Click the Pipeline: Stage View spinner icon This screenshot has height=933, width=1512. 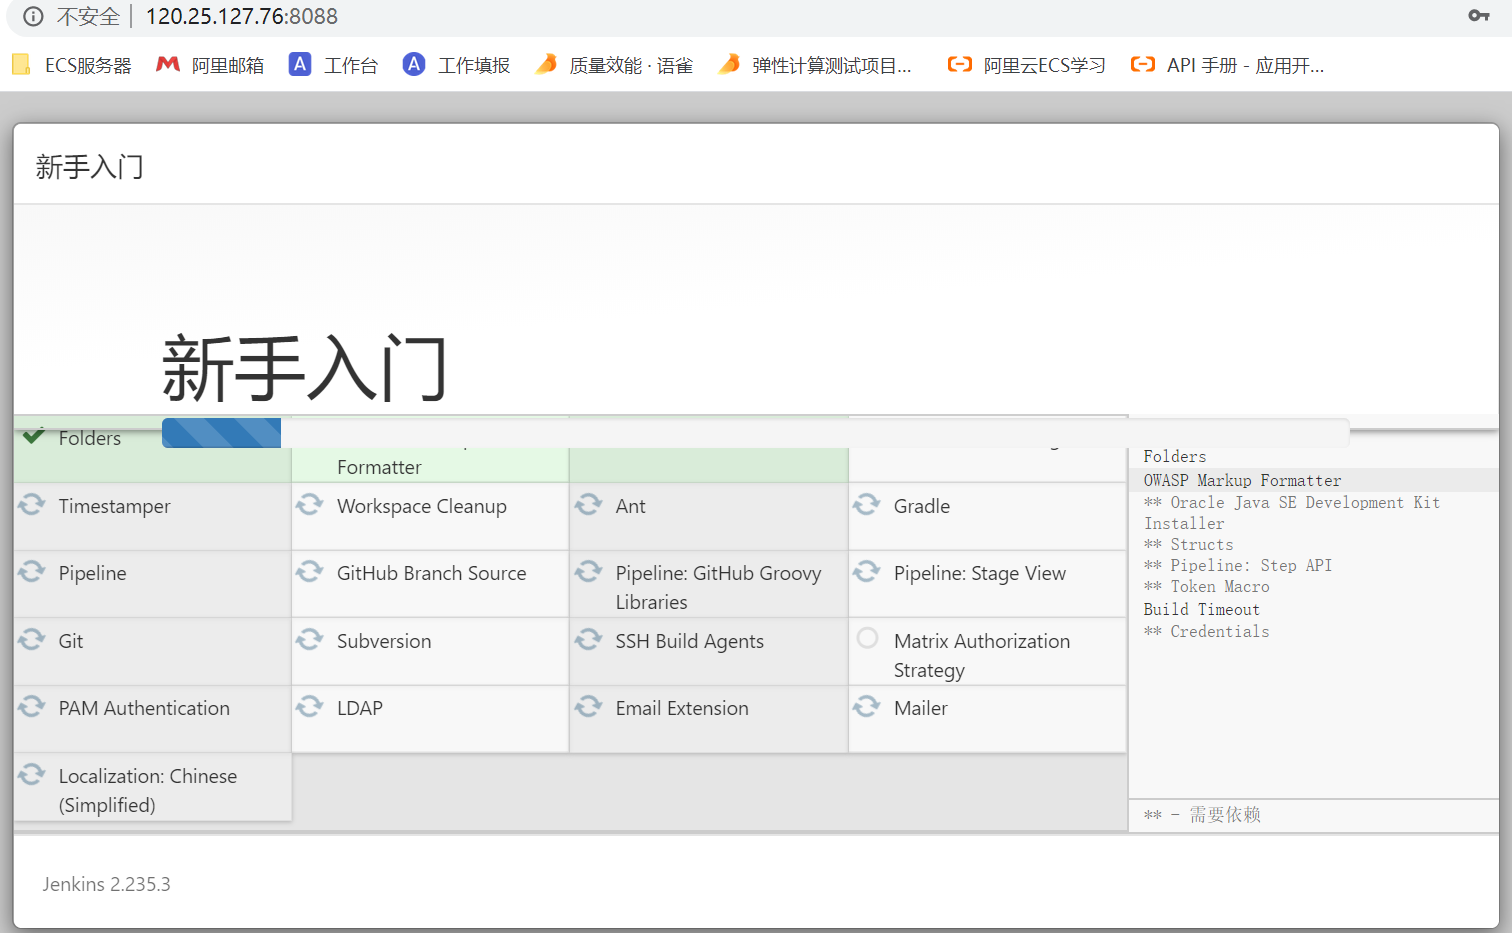tap(867, 571)
